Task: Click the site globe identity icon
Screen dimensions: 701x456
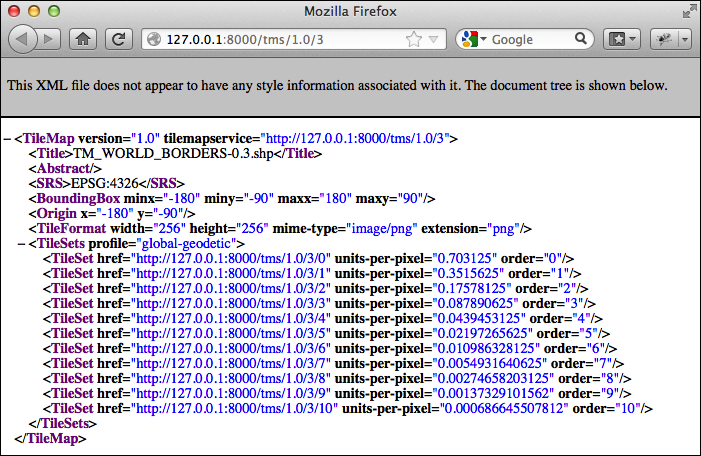Action: coord(154,39)
